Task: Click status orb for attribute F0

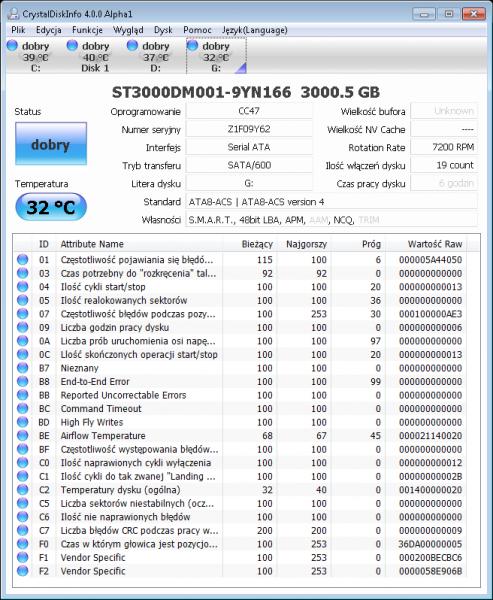Action: pos(23,543)
